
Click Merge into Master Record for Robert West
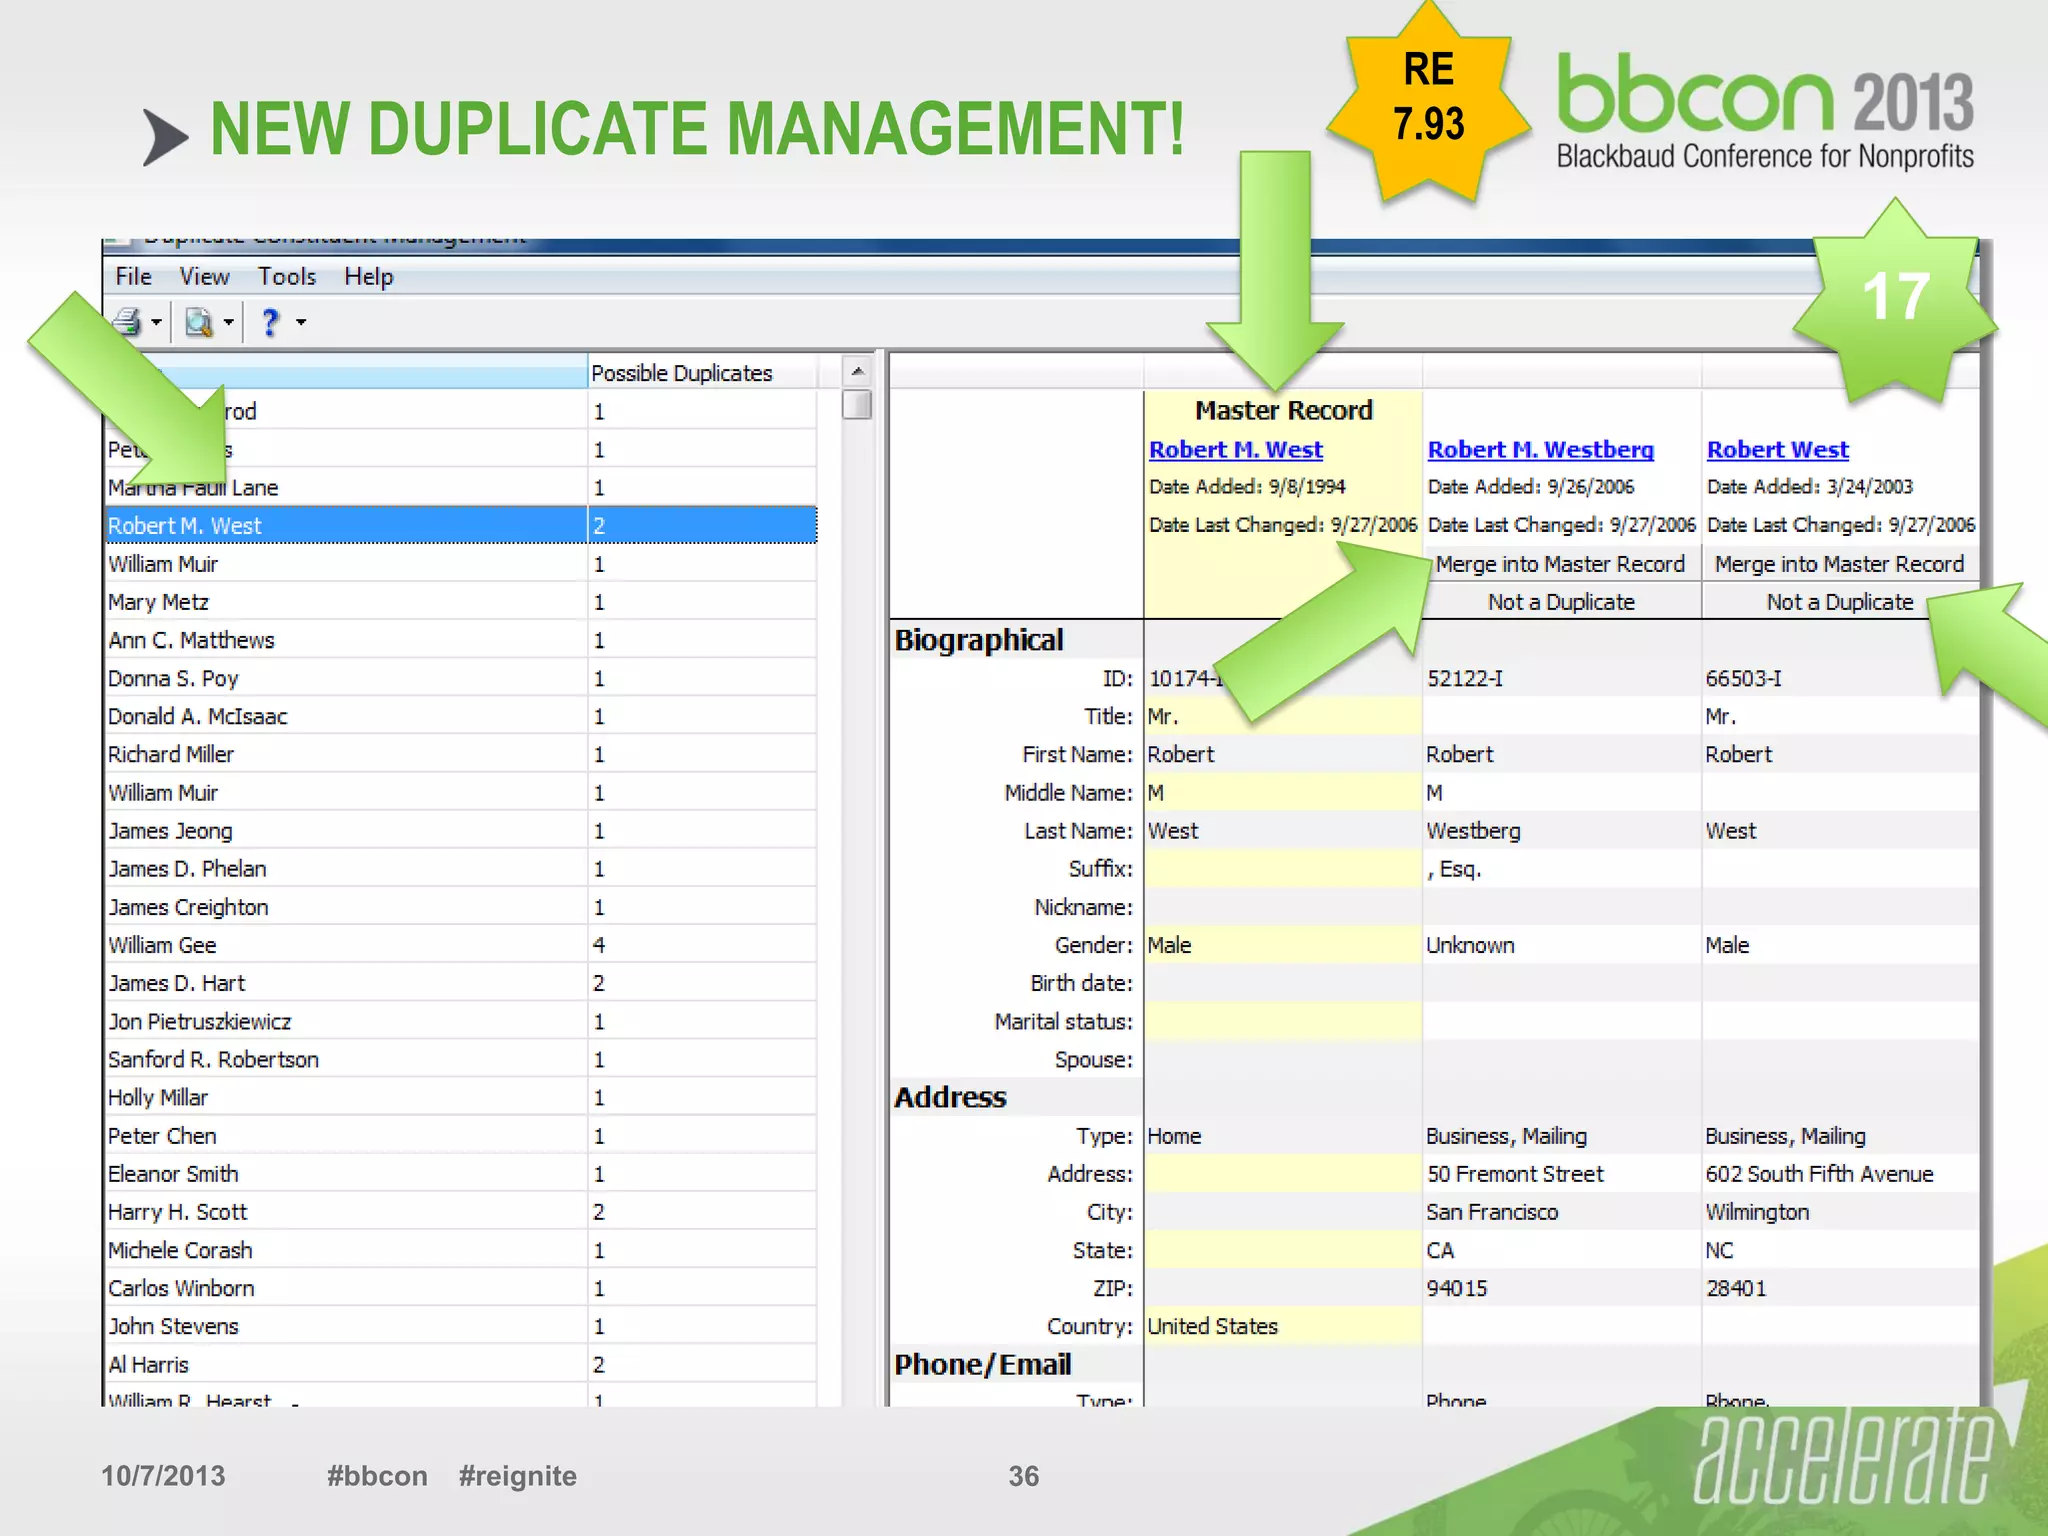tap(1840, 564)
